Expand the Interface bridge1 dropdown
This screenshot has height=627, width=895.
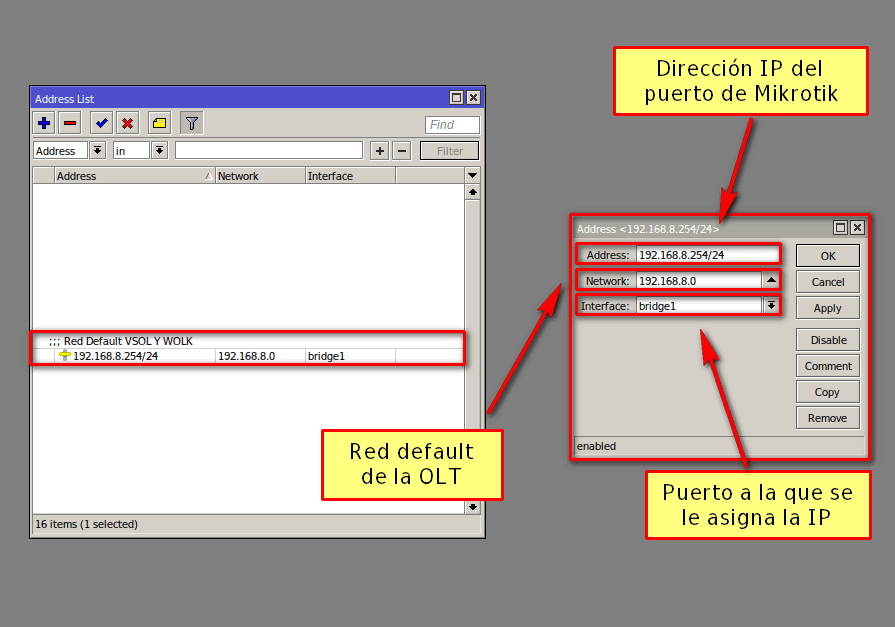pos(771,306)
